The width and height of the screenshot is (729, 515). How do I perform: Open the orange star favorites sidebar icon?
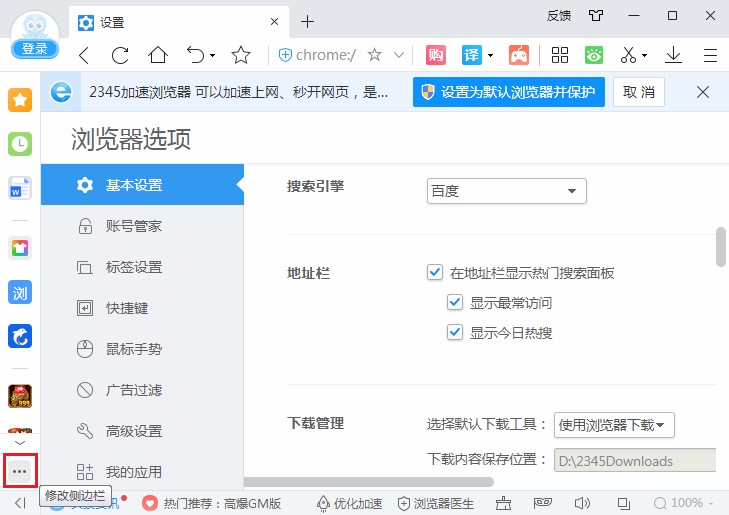pos(20,100)
